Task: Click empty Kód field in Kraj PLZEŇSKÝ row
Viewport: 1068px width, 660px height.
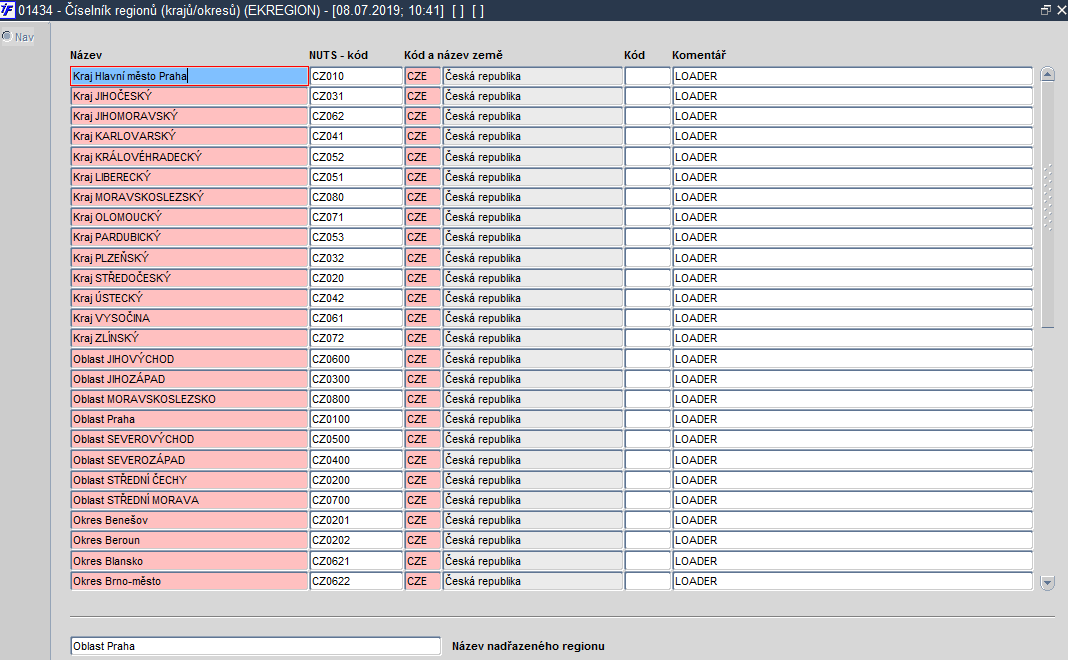Action: click(648, 258)
